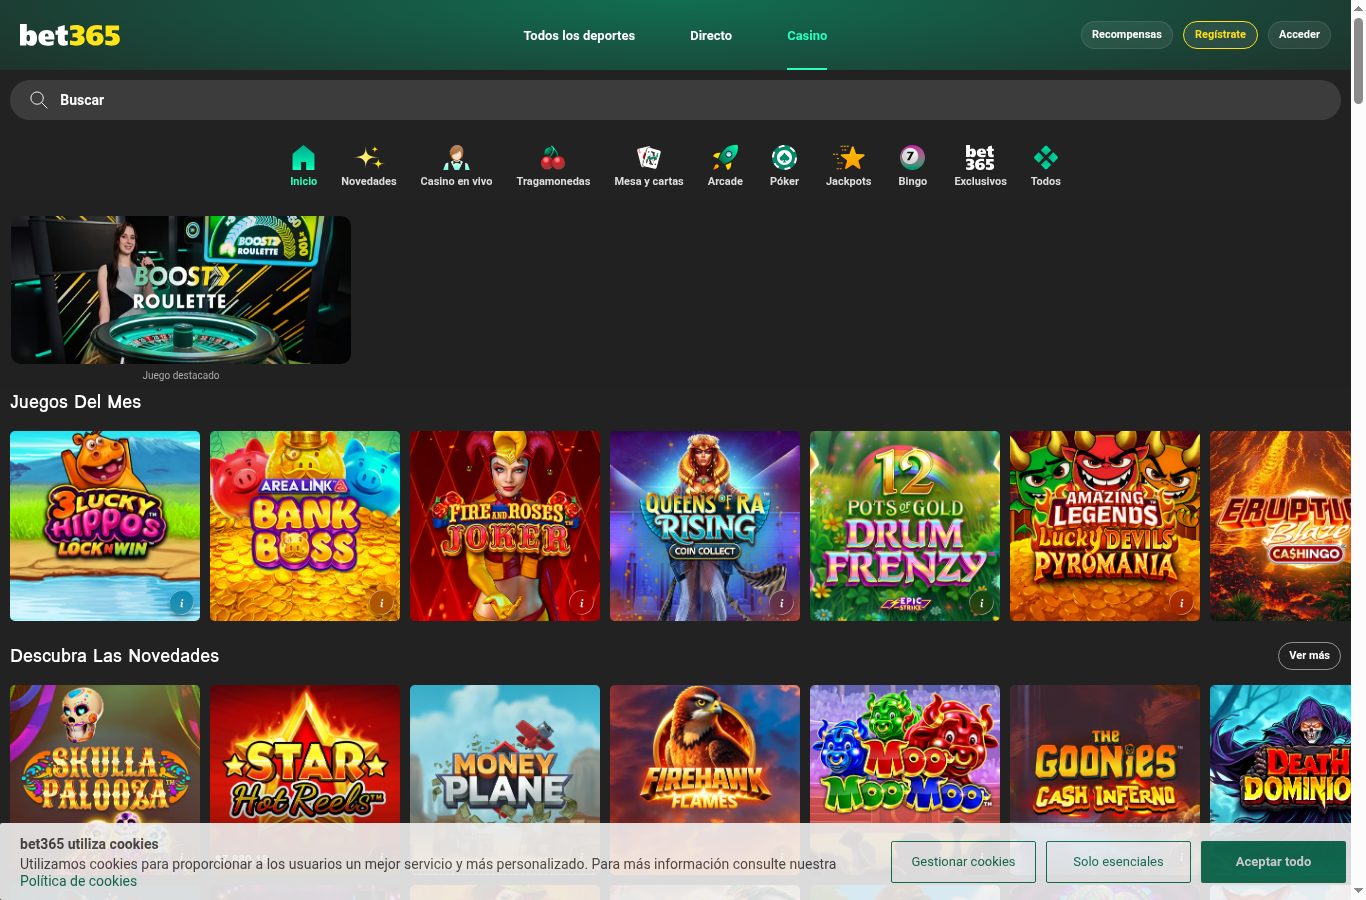
Task: Show info for Drum Frenzy game
Action: [x=981, y=602]
